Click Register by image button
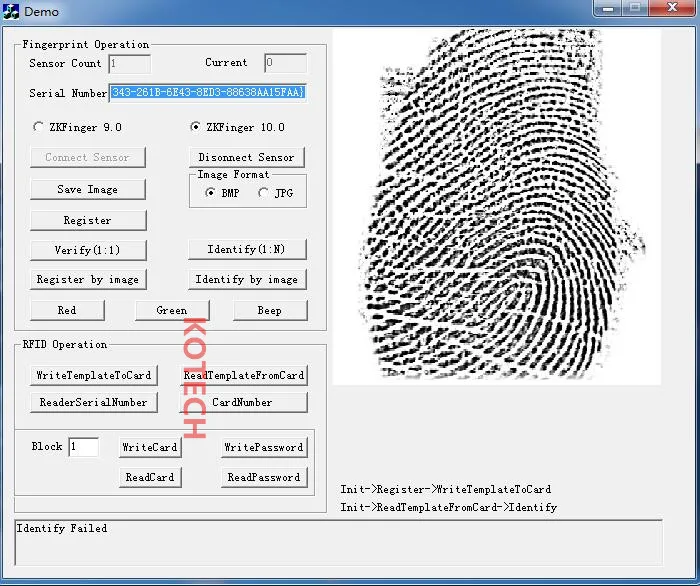 coord(88,280)
